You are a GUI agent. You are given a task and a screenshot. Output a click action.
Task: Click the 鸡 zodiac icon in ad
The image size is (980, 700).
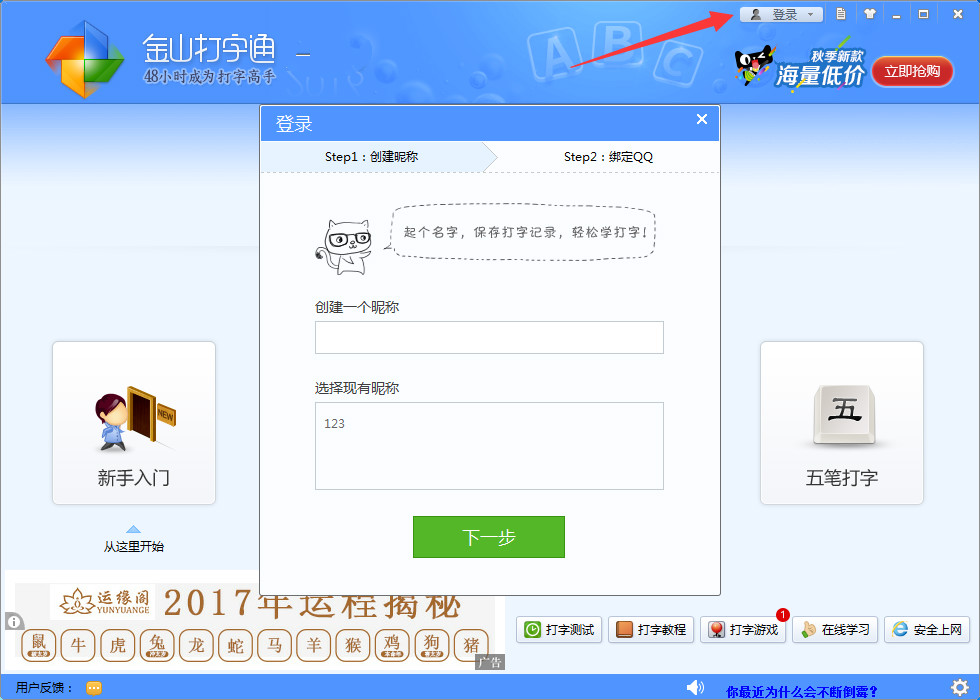coord(392,646)
